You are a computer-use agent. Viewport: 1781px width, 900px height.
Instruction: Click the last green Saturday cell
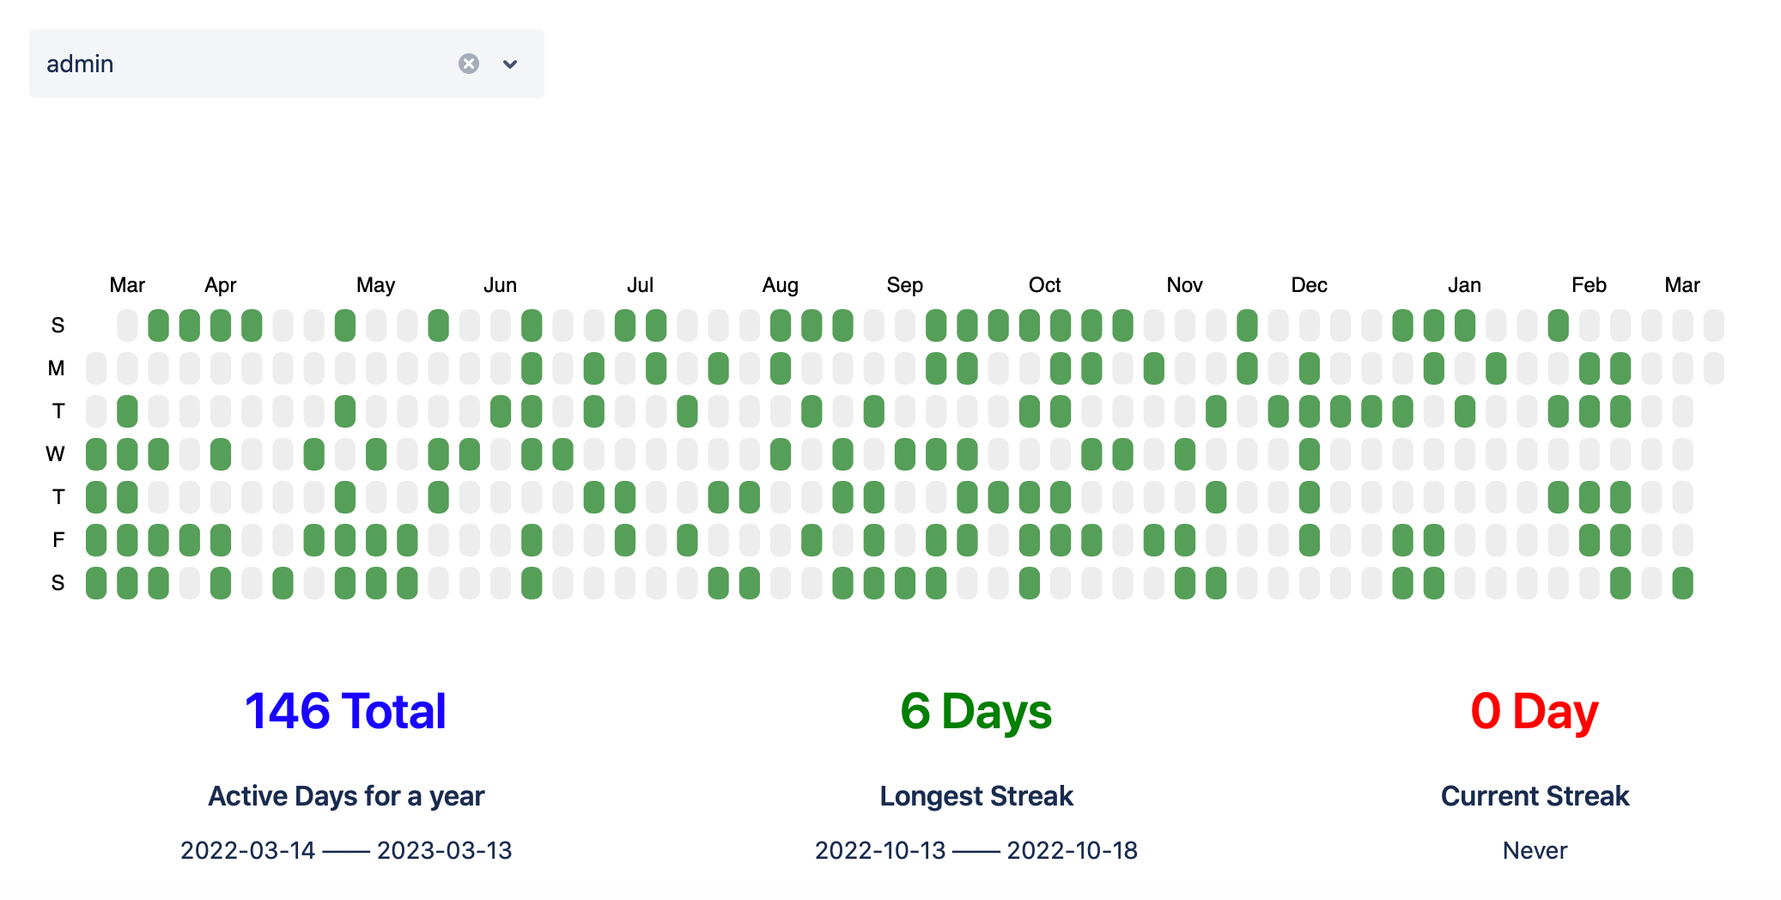tap(1683, 583)
